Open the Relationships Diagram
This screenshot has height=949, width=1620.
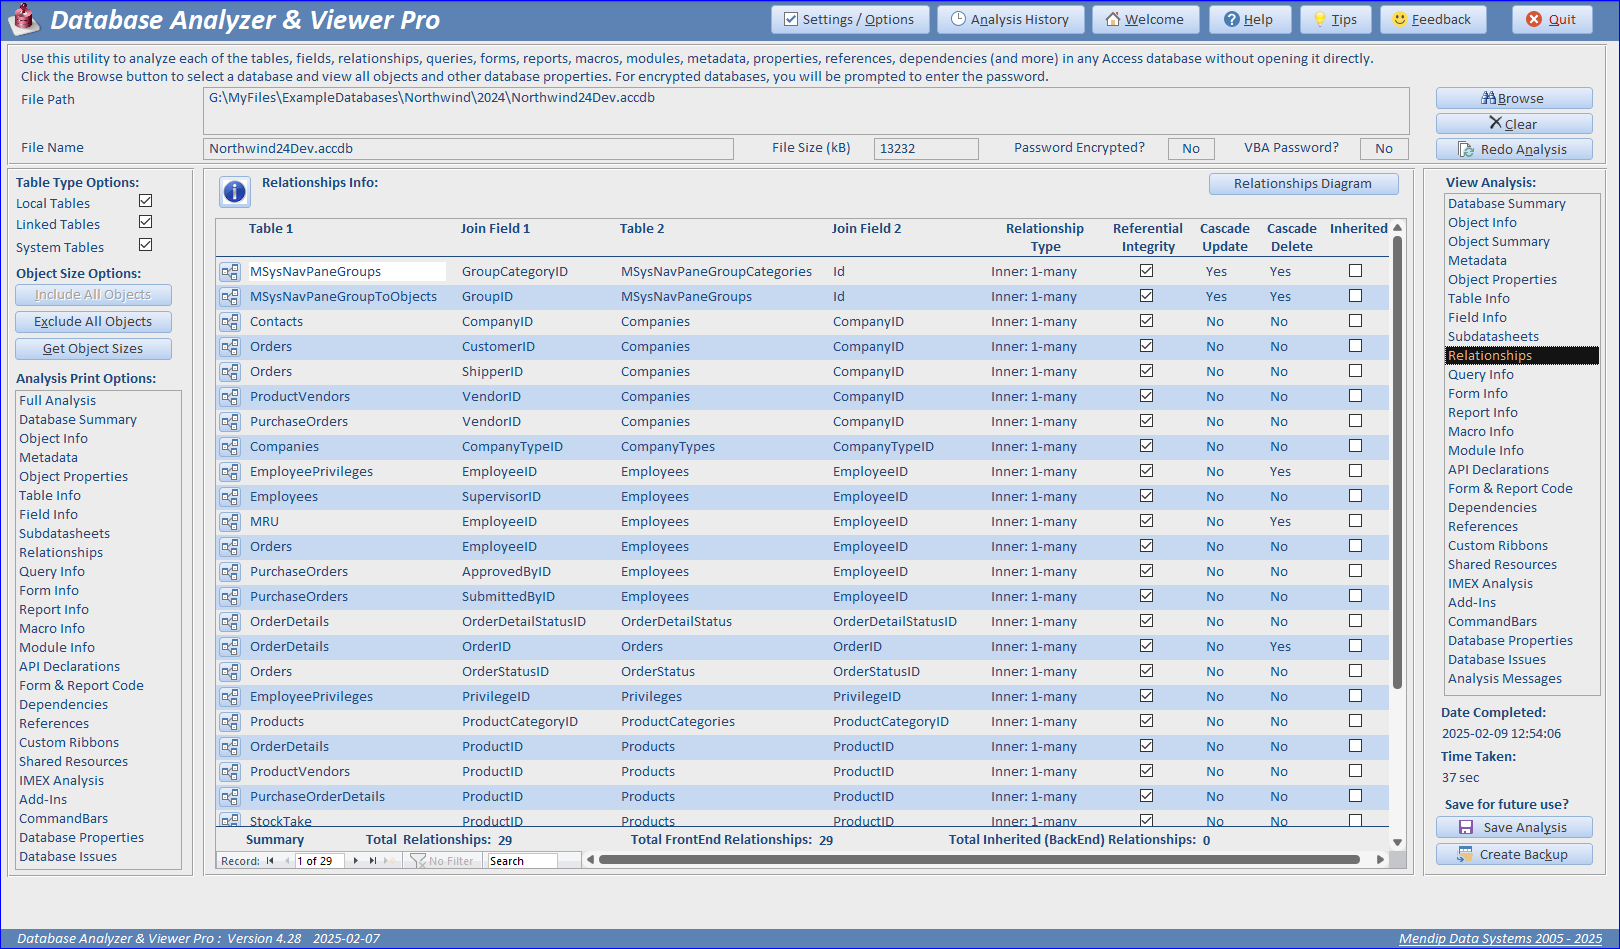click(x=1303, y=184)
